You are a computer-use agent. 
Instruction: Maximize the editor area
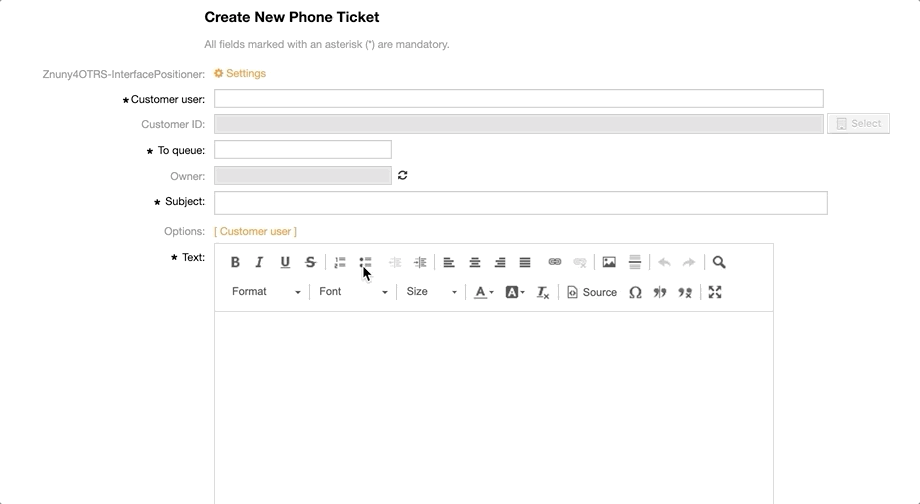click(x=715, y=292)
